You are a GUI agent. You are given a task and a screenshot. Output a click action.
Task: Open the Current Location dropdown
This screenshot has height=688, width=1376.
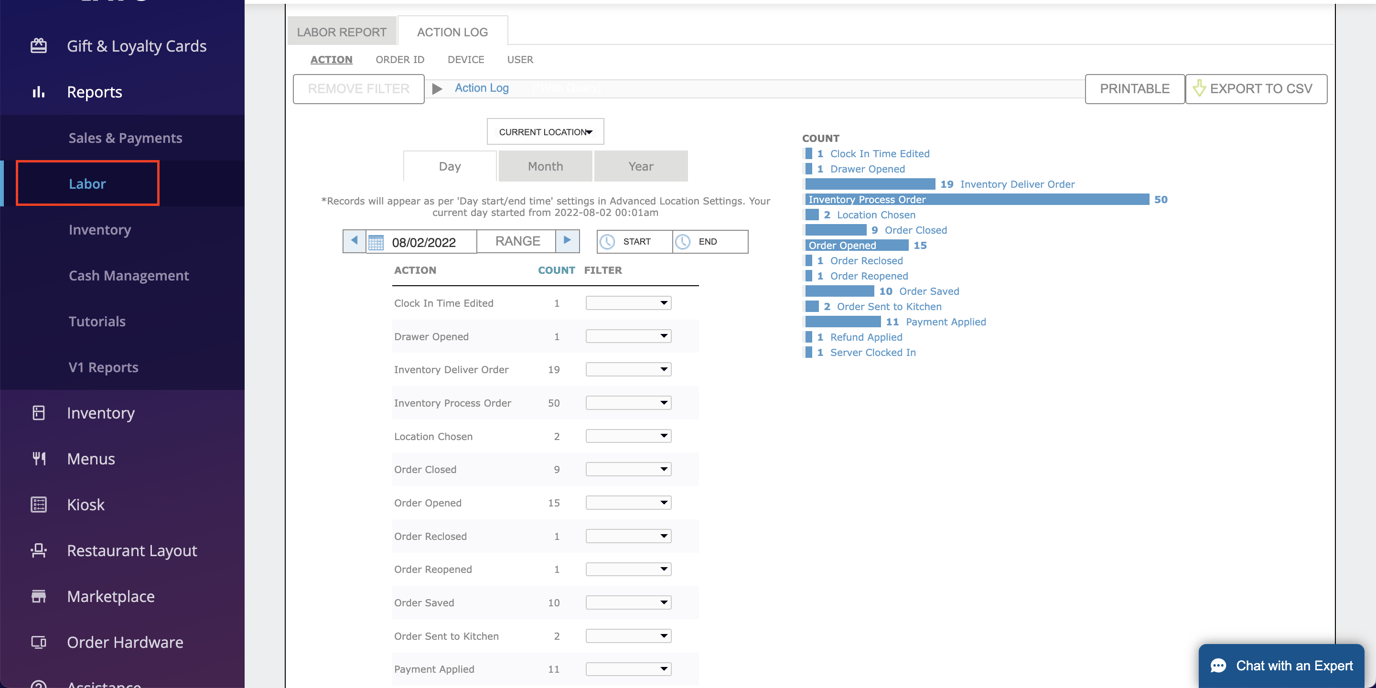pyautogui.click(x=545, y=132)
